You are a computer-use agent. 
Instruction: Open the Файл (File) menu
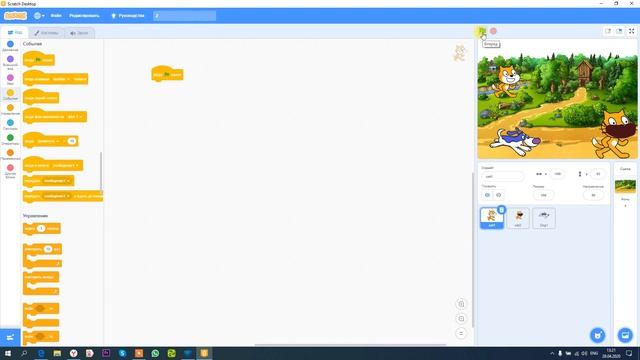tap(56, 16)
